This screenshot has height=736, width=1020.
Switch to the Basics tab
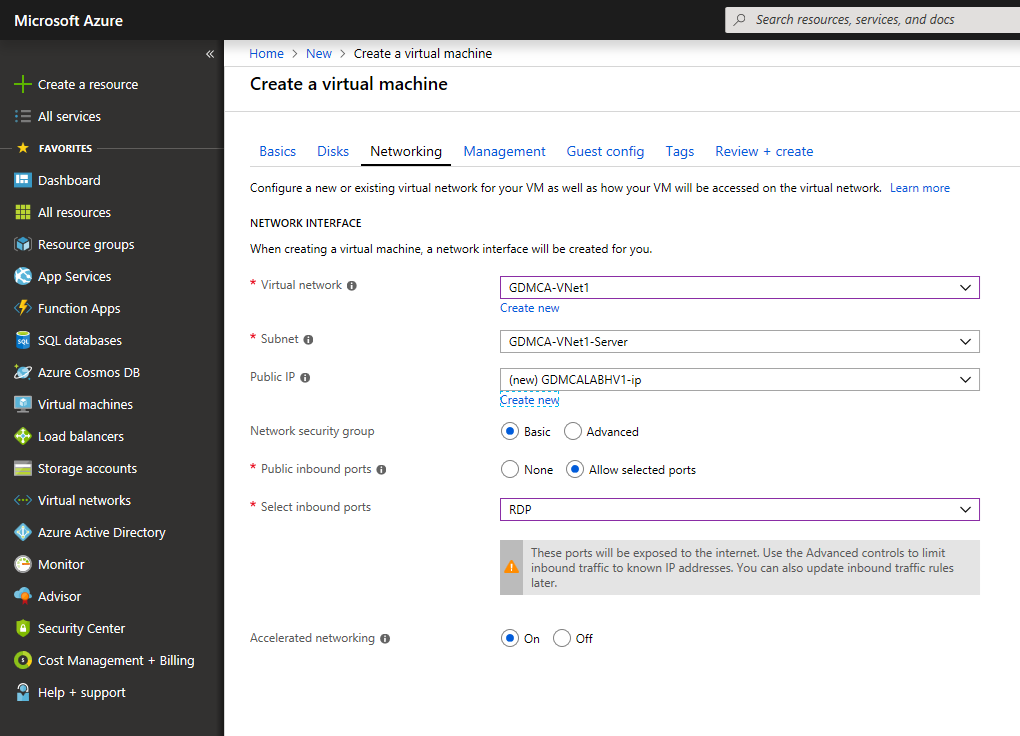point(277,151)
